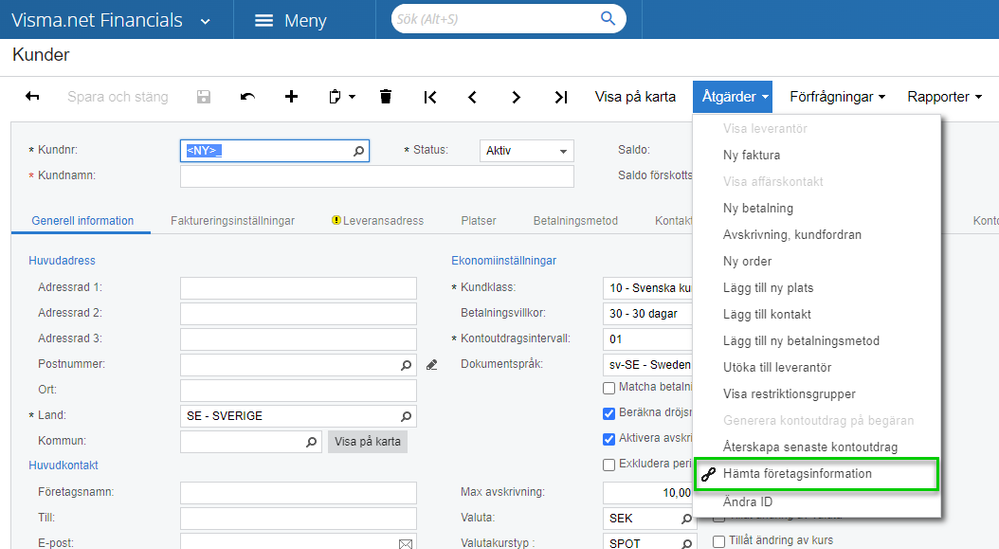Viewport: 999px width, 549px height.
Task: Delete customer with trash icon
Action: coord(385,97)
